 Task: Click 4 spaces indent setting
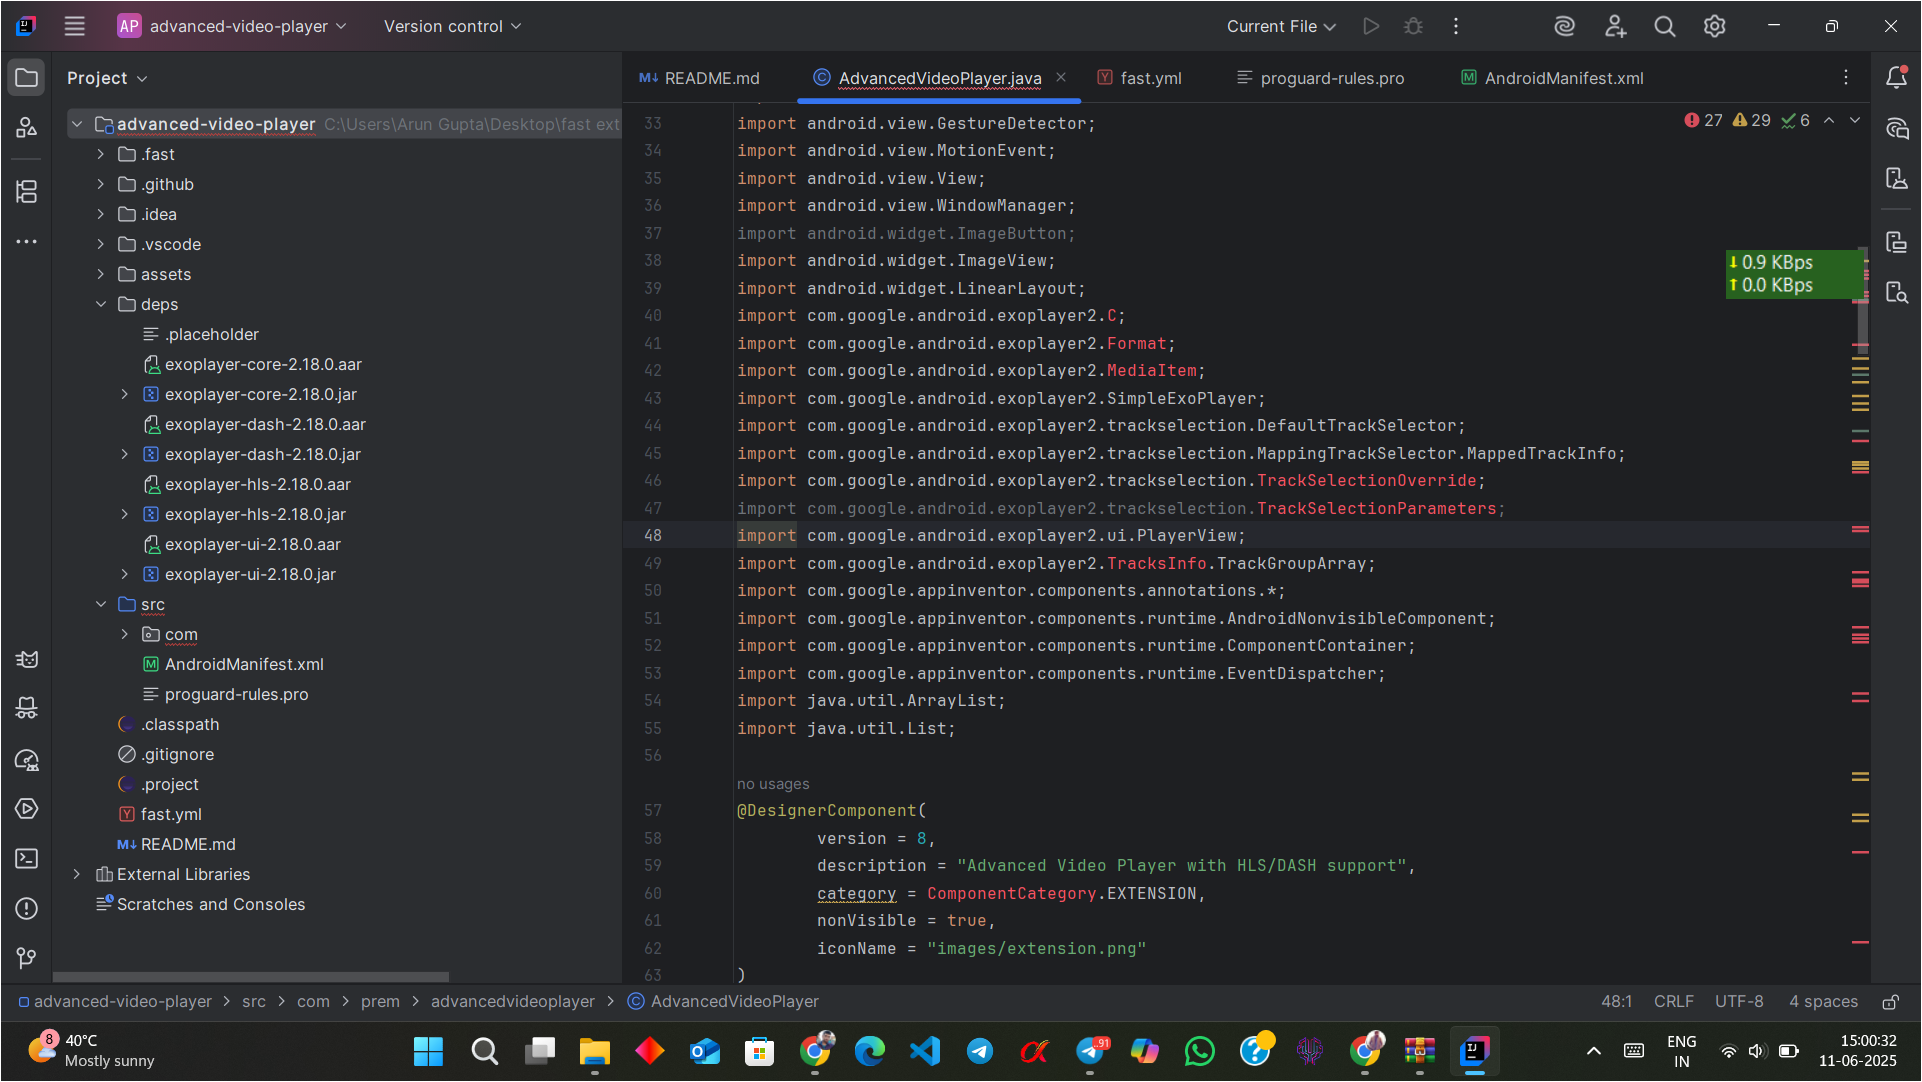click(x=1823, y=1002)
